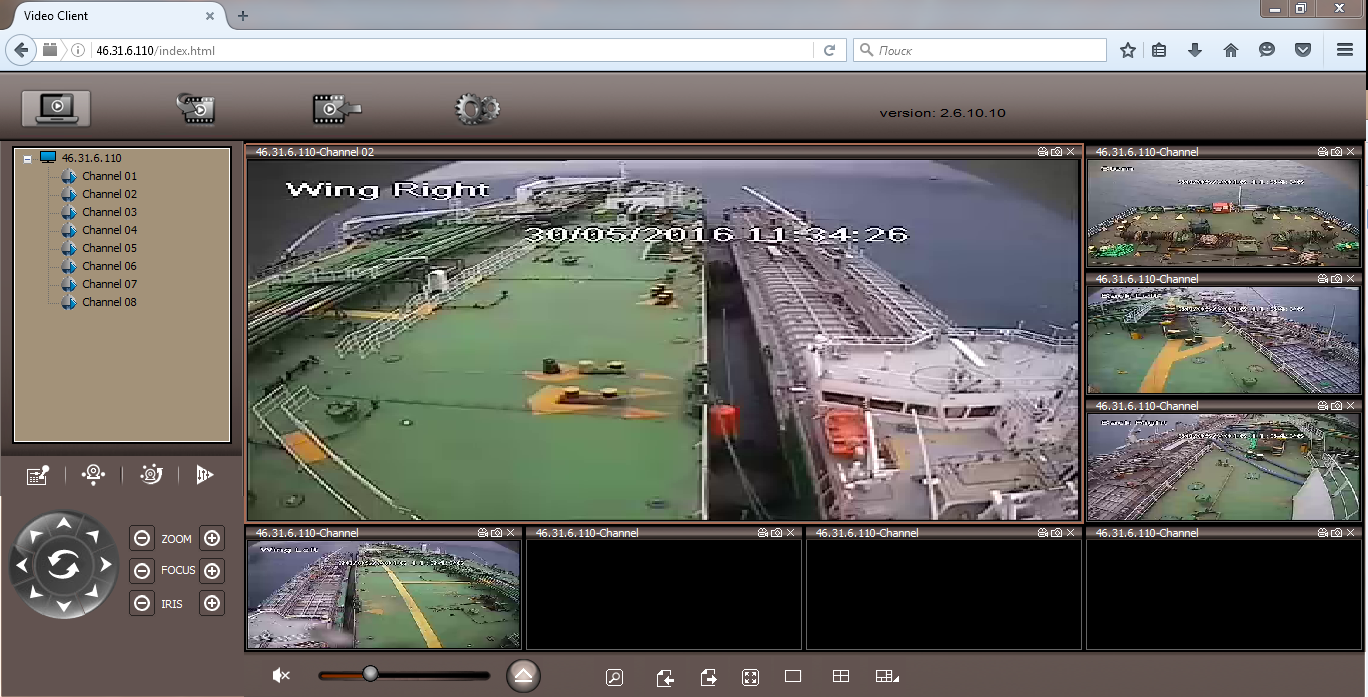The image size is (1368, 697).
Task: Open the settings gears icon
Action: pyautogui.click(x=477, y=109)
